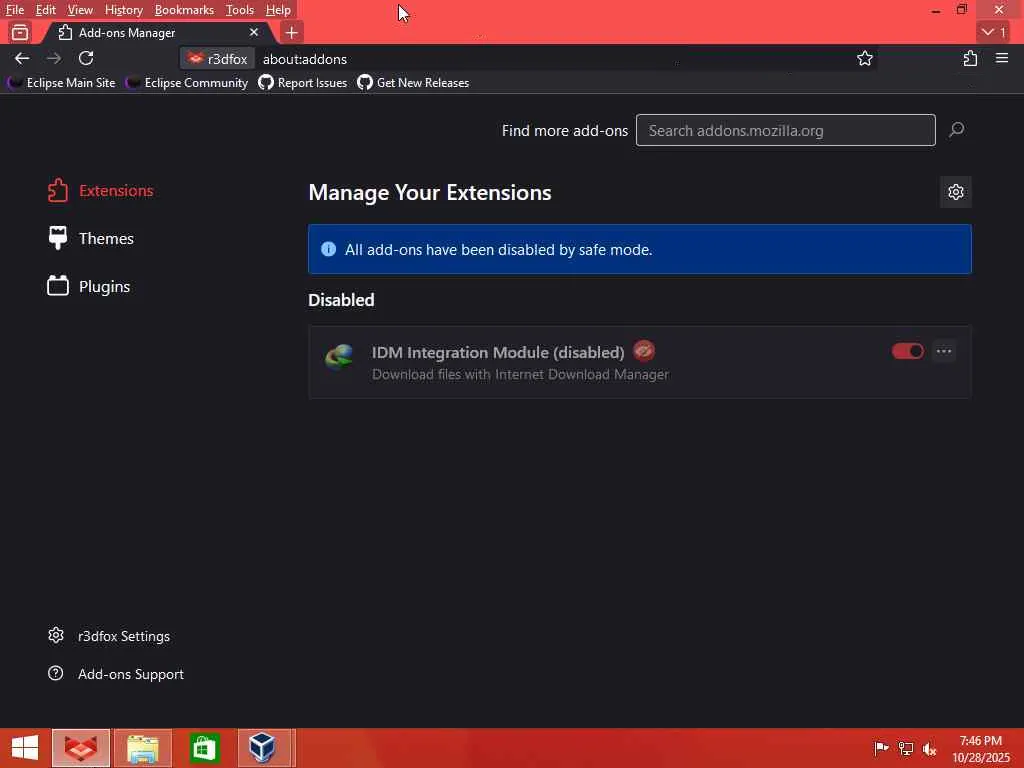
Task: Click the IDM Integration Module extension icon
Action: [x=340, y=357]
